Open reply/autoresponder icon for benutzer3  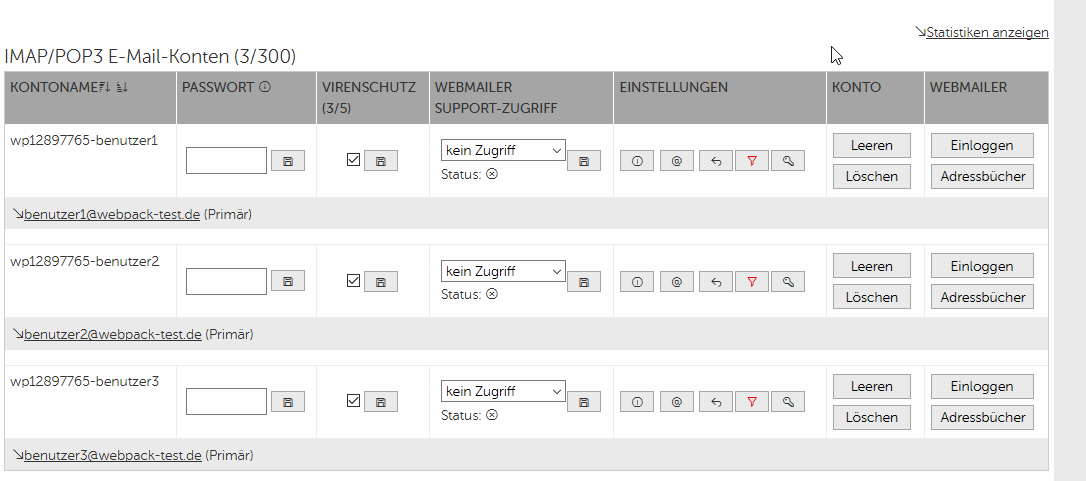pos(716,402)
